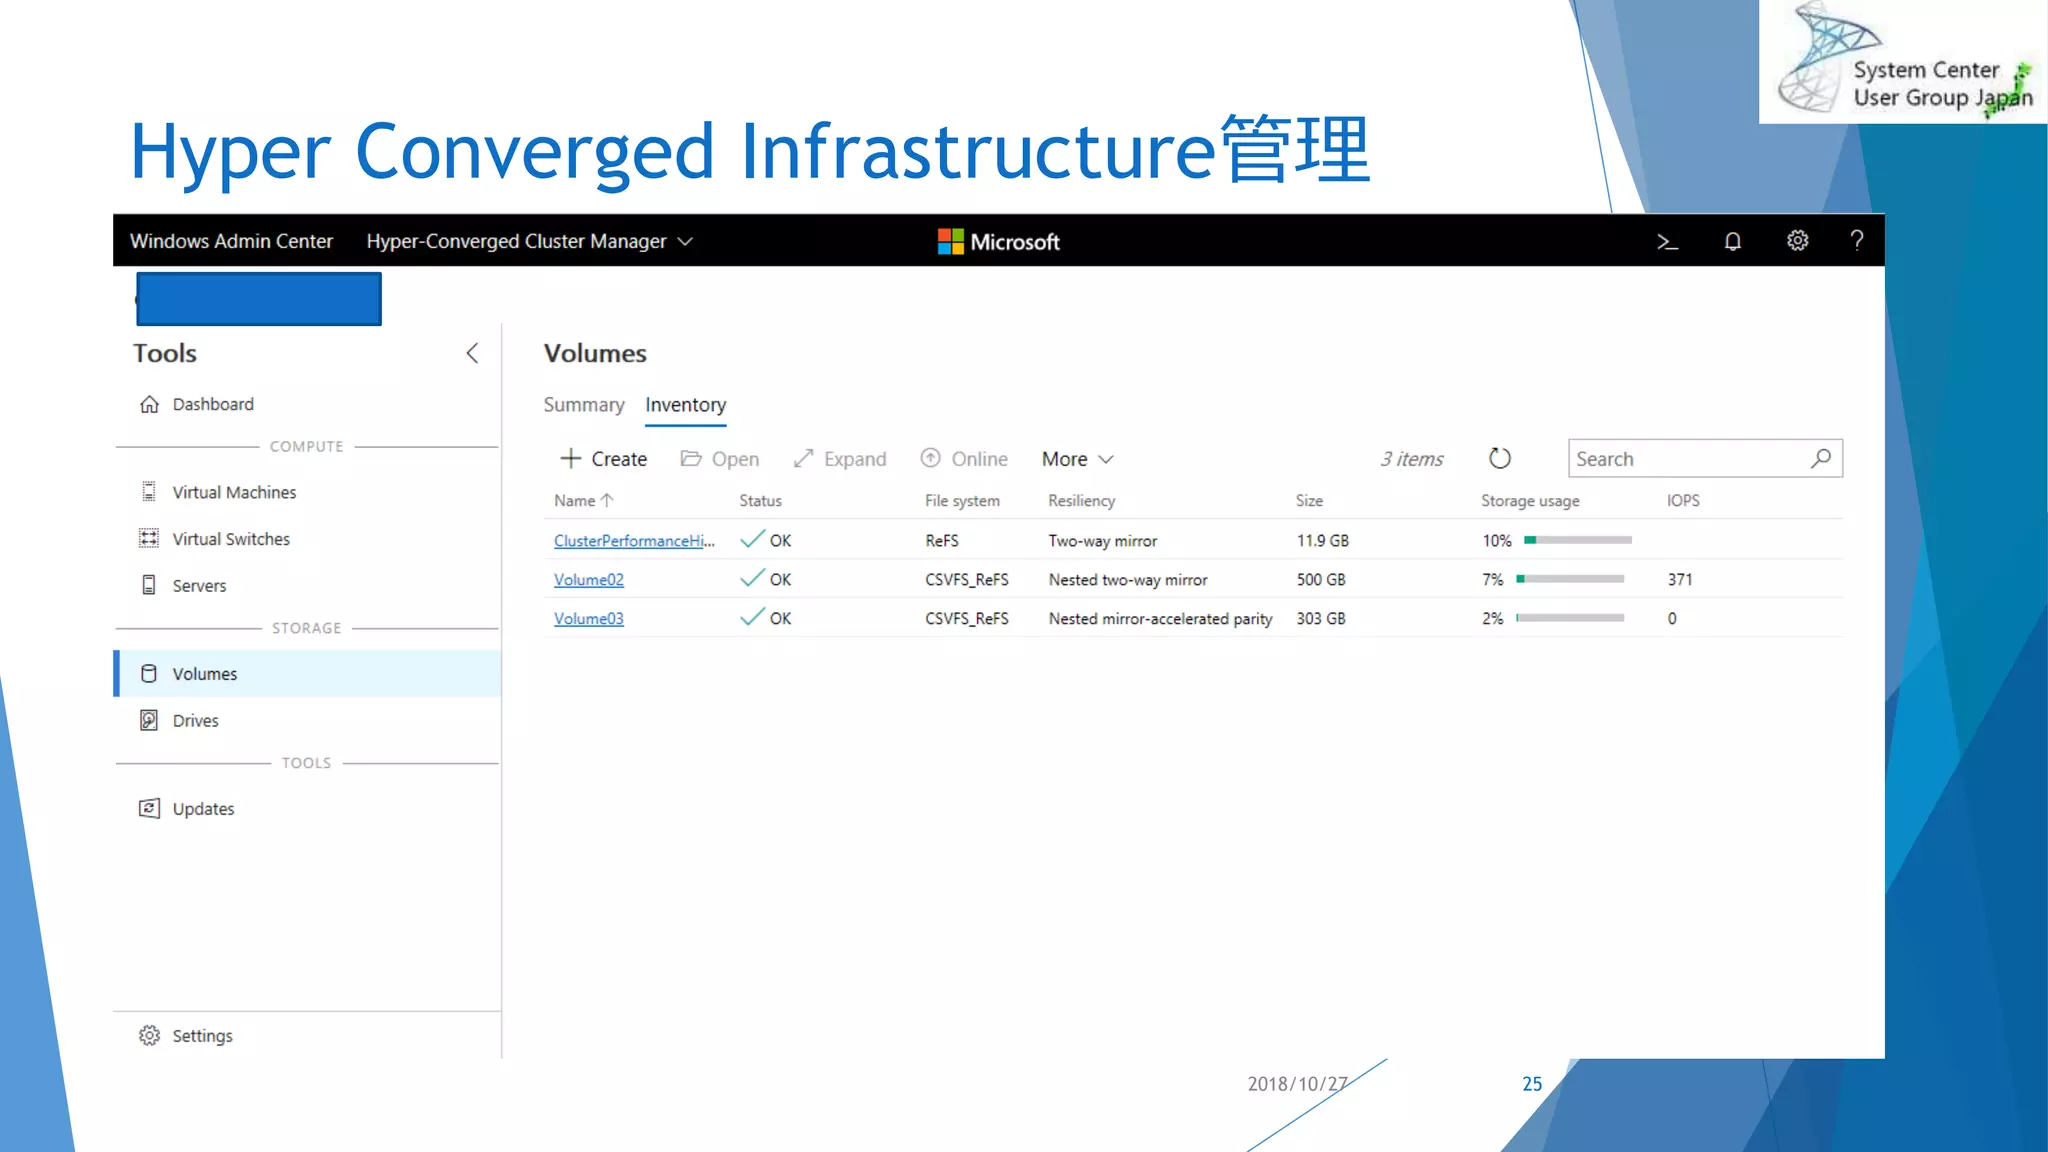The image size is (2048, 1152).
Task: Click Windows Admin Center title
Action: 231,241
